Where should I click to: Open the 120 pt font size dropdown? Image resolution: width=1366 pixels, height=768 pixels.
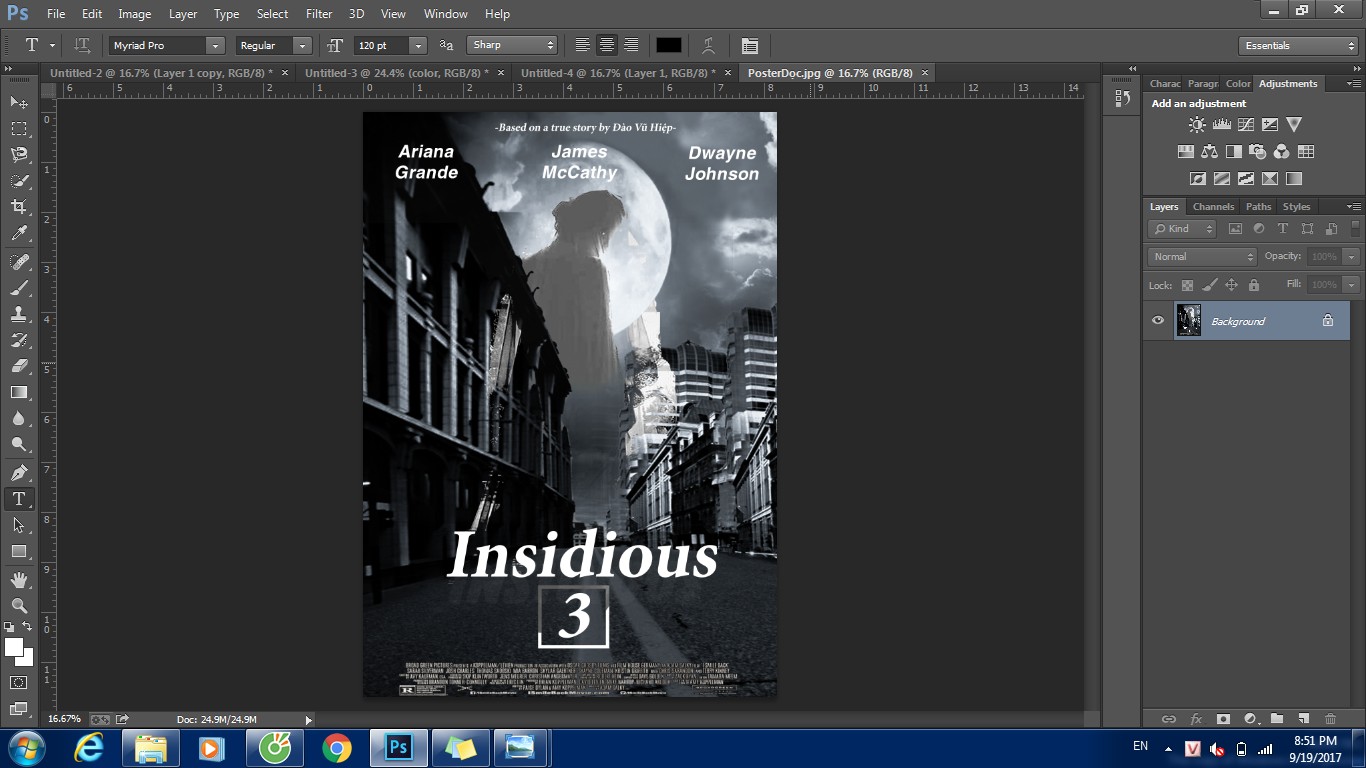click(x=418, y=45)
